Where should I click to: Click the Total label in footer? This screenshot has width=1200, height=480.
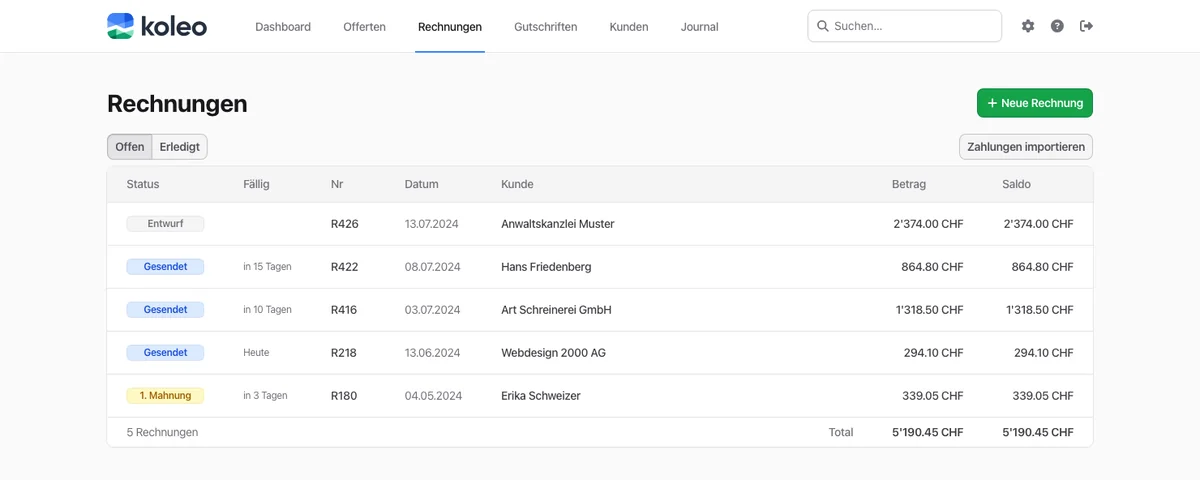841,432
